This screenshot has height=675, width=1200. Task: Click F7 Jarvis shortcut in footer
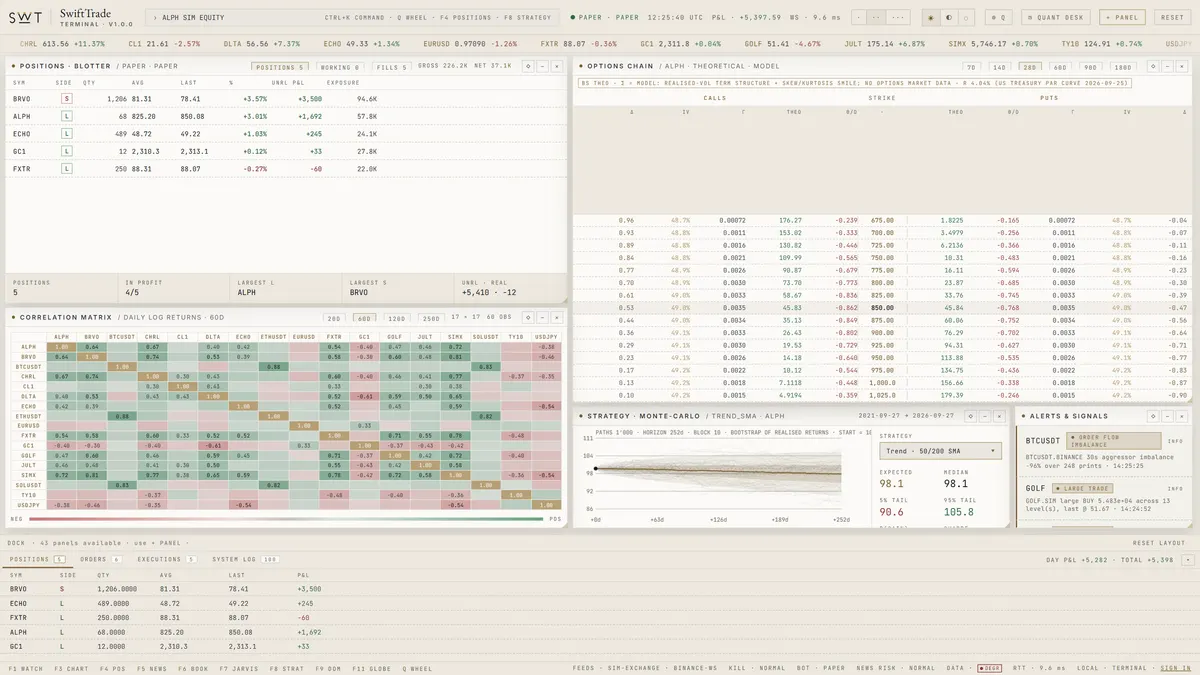tap(238, 667)
